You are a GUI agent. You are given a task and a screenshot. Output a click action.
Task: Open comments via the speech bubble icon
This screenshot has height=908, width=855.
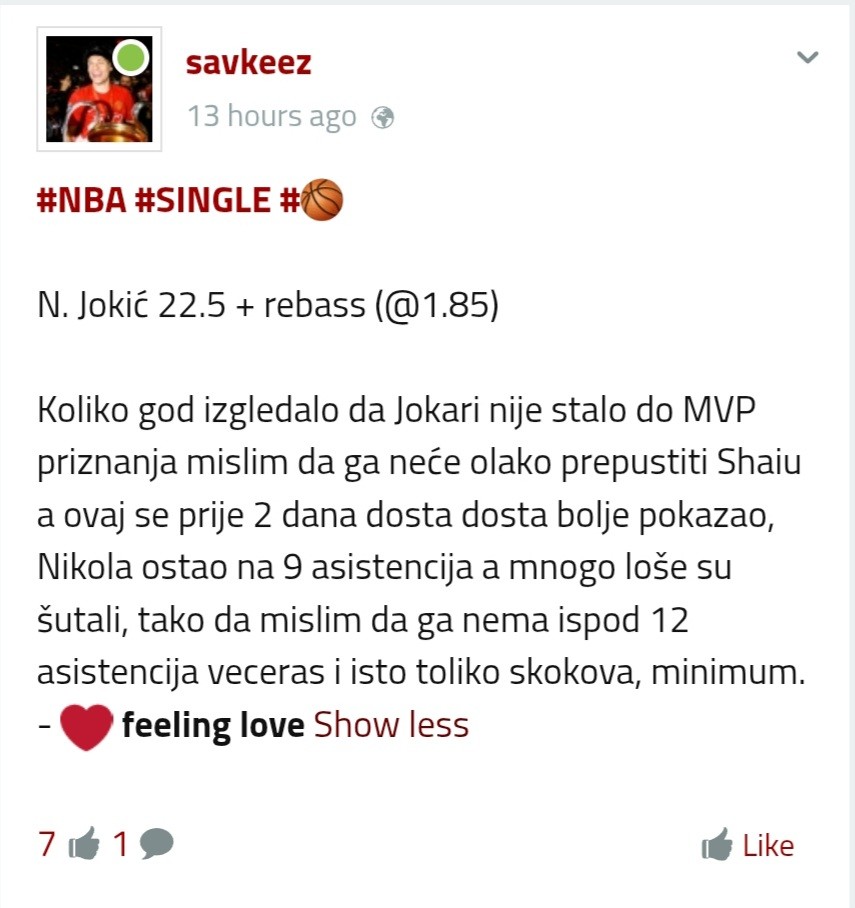156,844
